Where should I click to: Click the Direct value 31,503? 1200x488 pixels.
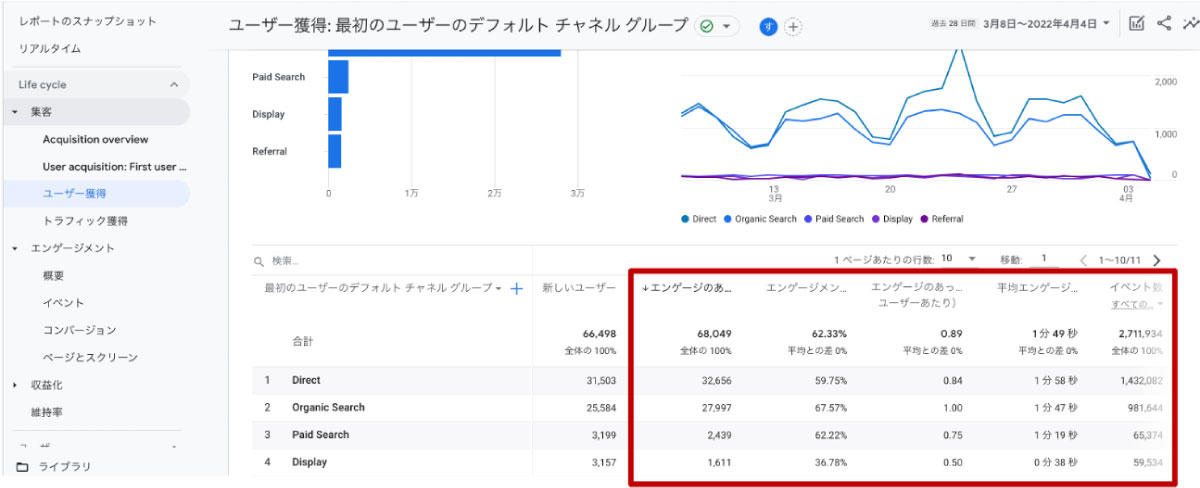tap(600, 380)
